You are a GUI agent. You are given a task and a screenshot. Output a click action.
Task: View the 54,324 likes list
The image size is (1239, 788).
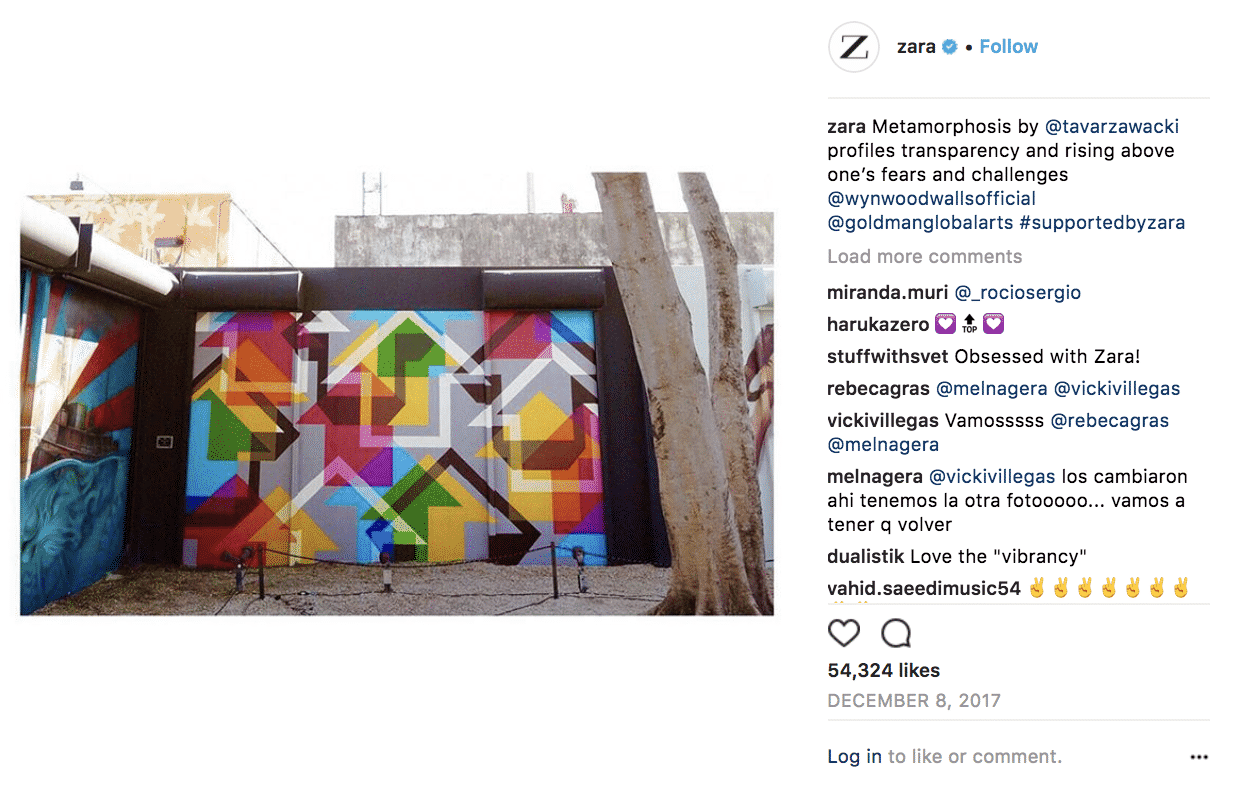[x=884, y=671]
